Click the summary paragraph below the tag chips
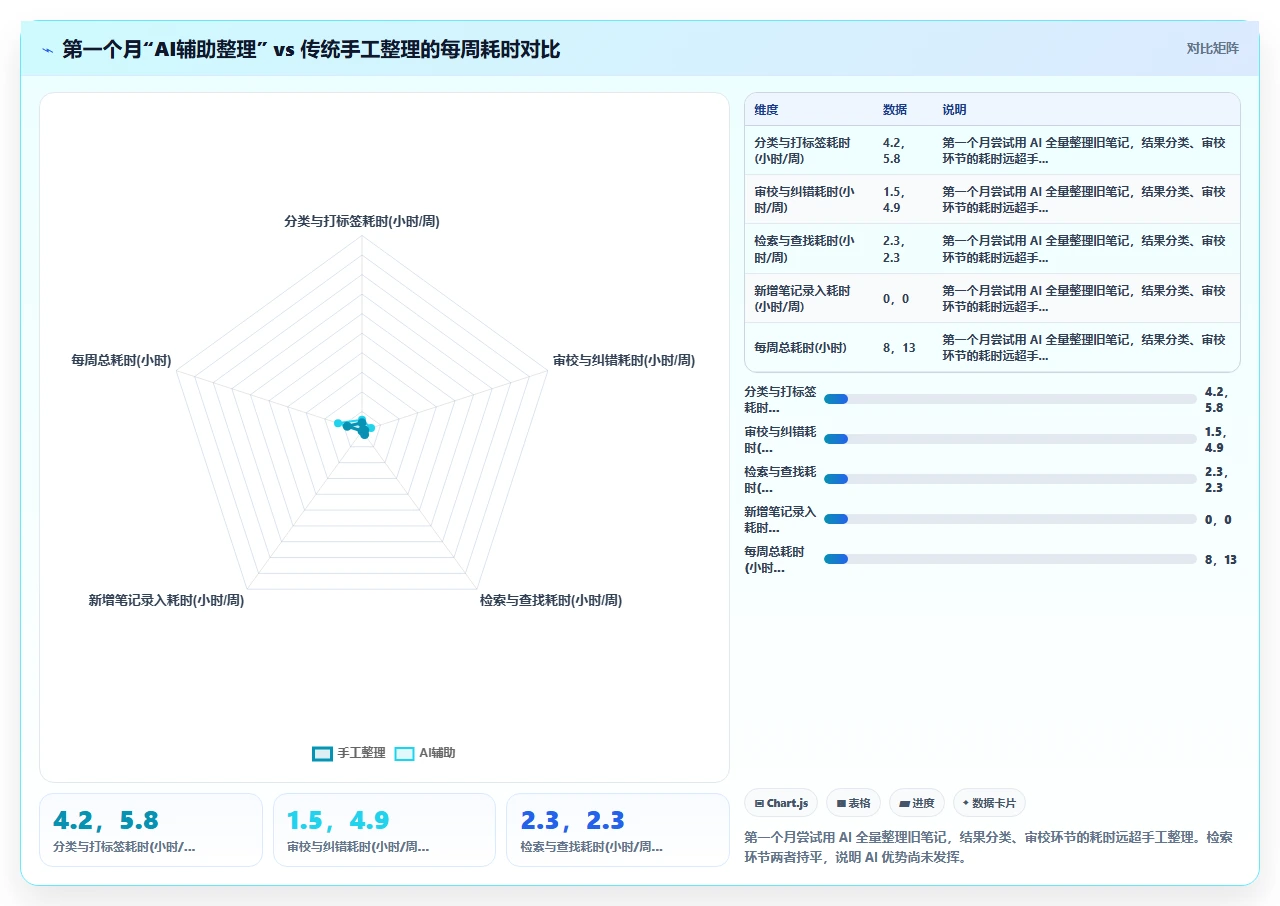This screenshot has width=1280, height=906. click(x=989, y=847)
